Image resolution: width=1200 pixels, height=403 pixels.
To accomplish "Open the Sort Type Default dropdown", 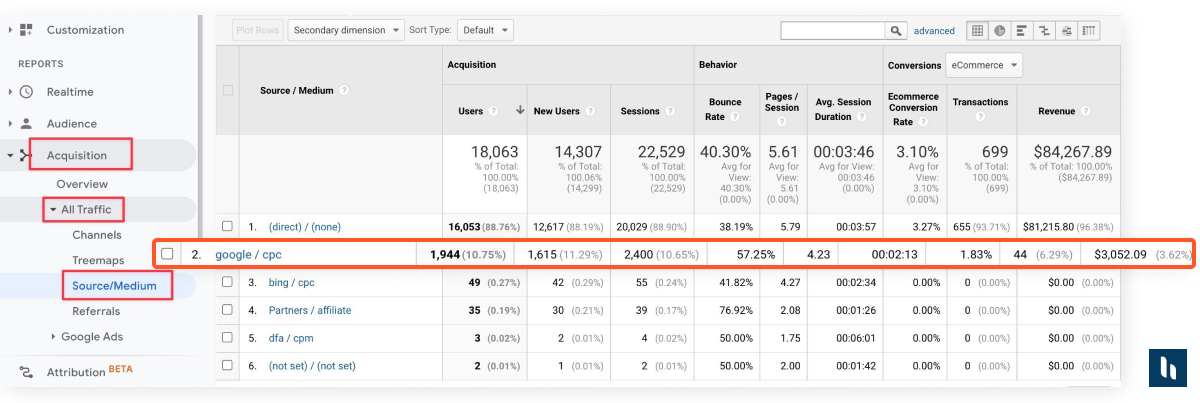I will pyautogui.click(x=486, y=30).
